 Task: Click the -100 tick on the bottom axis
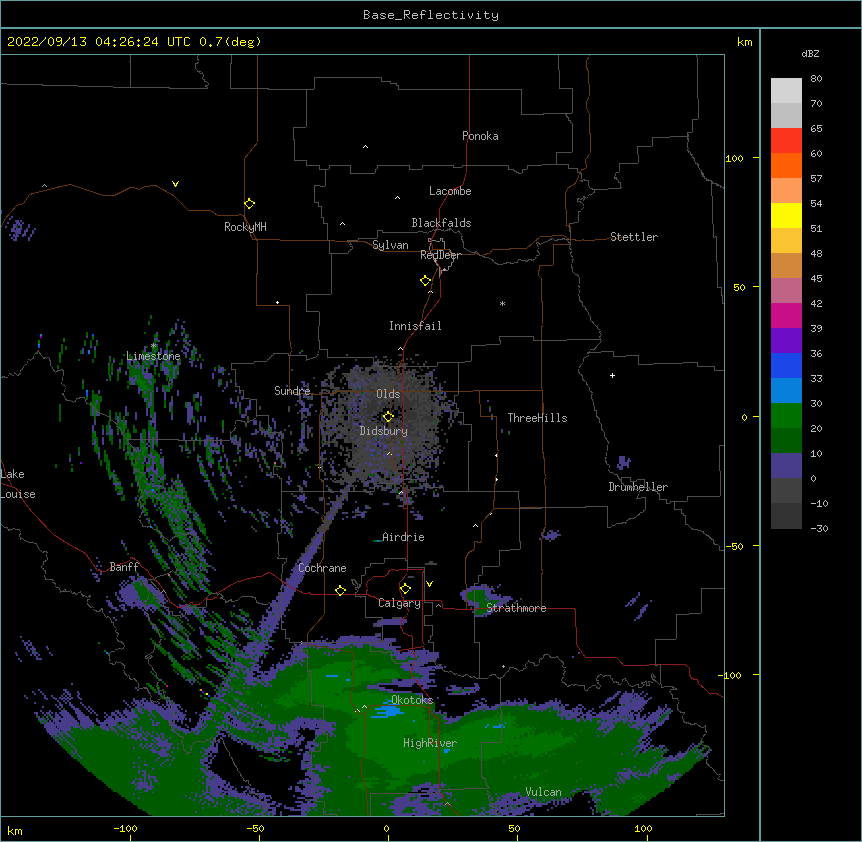tap(125, 829)
